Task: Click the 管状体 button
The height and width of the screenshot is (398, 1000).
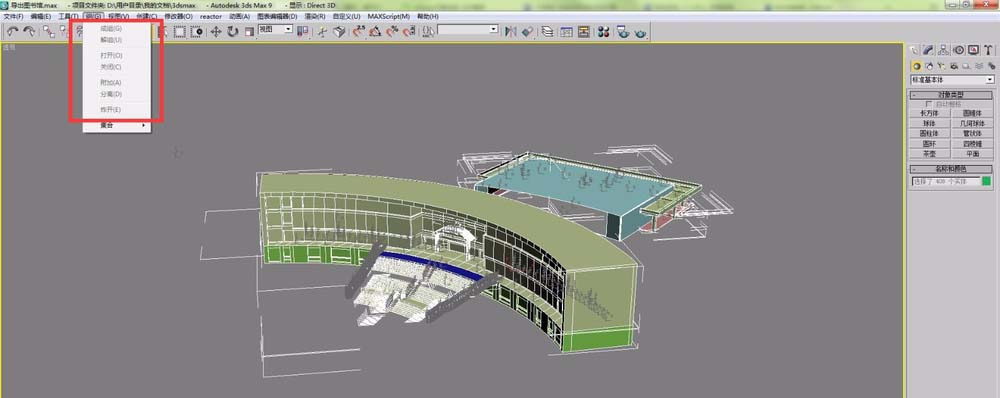Action: (x=973, y=133)
